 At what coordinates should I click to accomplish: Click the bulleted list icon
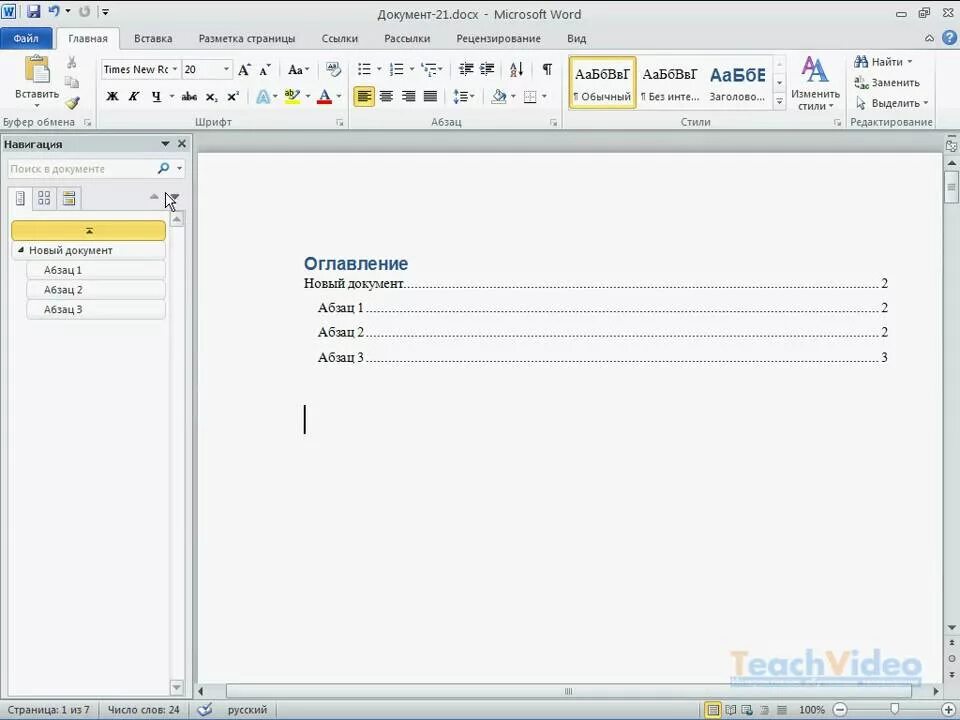coord(364,69)
